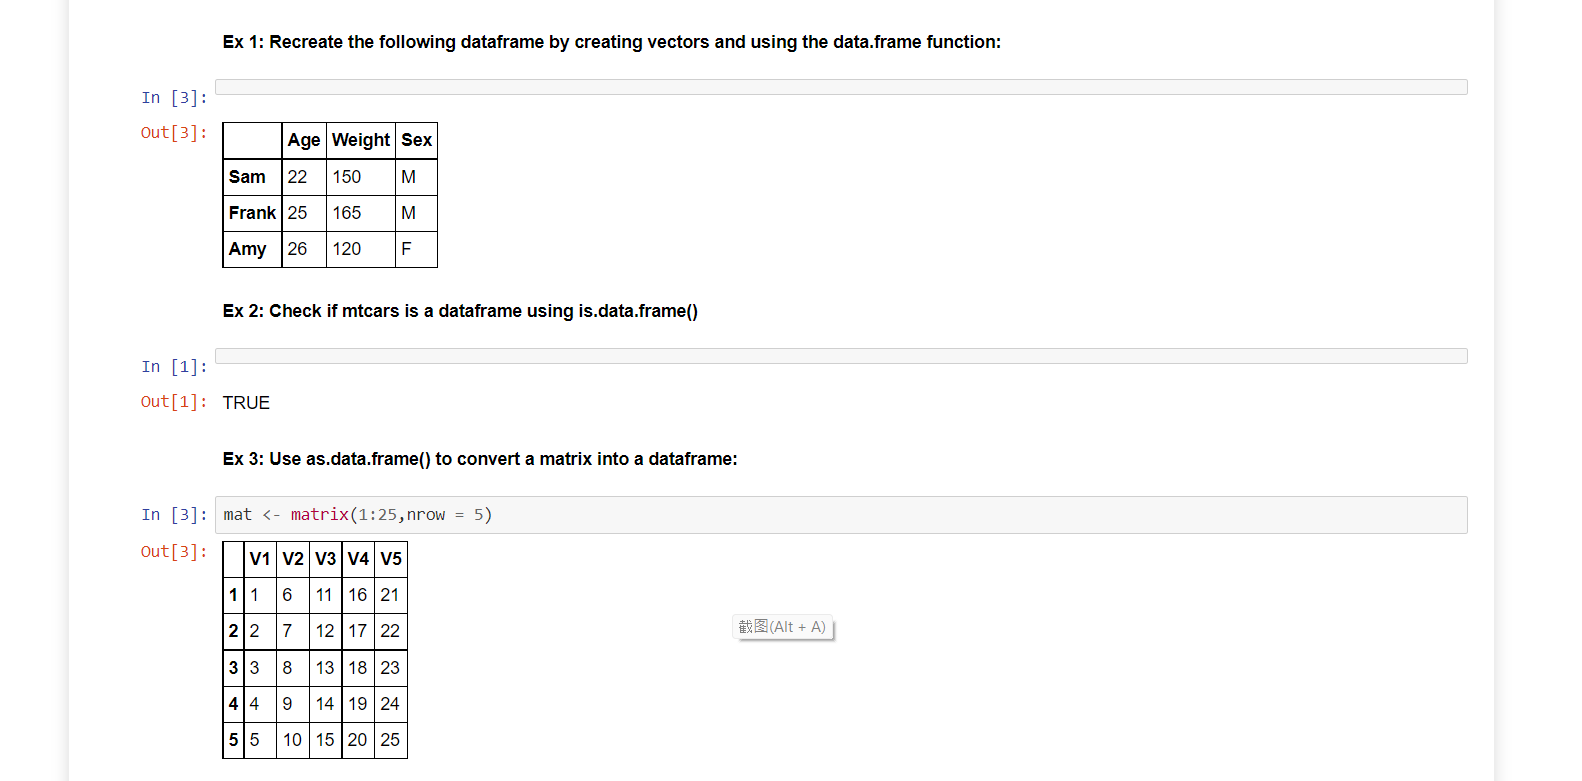1582x781 pixels.
Task: Select the Amy row label
Action: (x=246, y=249)
